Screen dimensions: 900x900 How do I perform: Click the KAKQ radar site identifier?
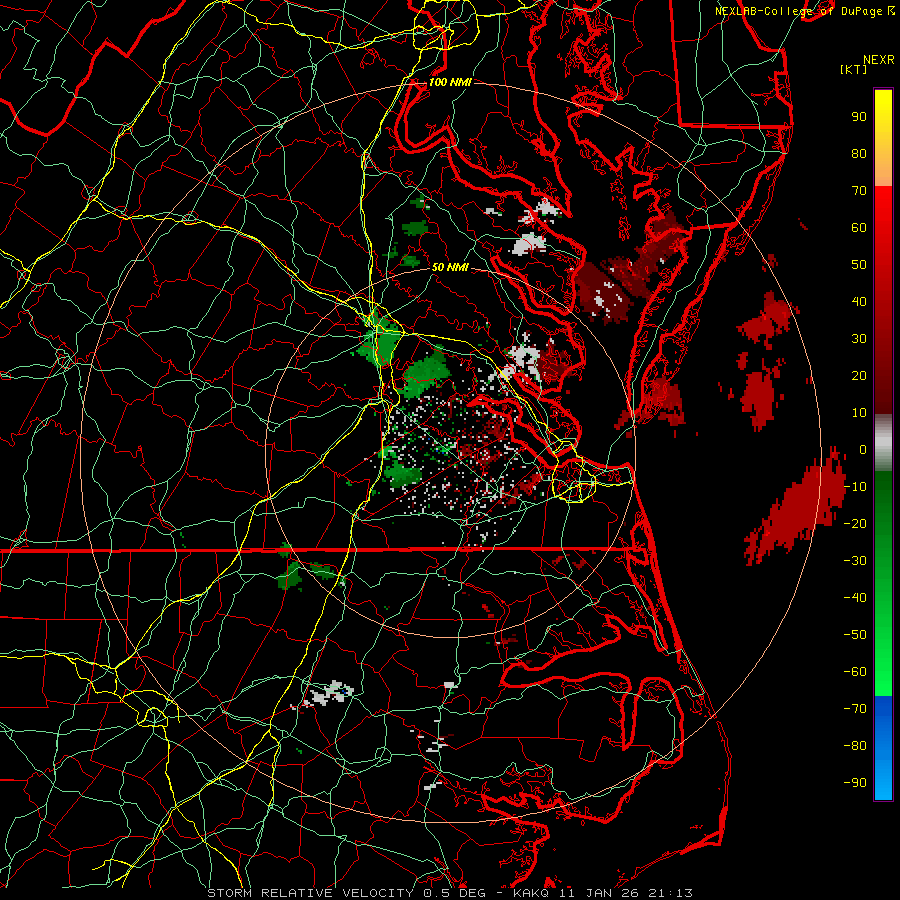pos(530,893)
